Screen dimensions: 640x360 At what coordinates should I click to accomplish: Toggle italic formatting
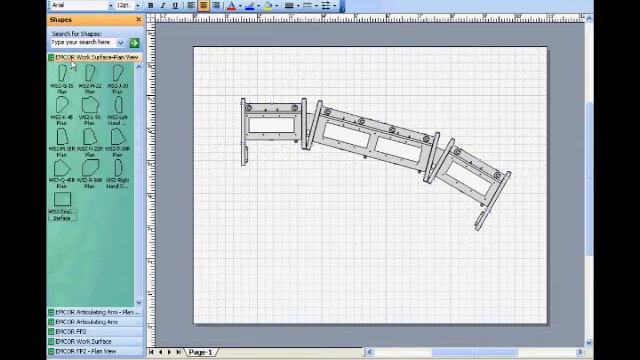tap(163, 5)
